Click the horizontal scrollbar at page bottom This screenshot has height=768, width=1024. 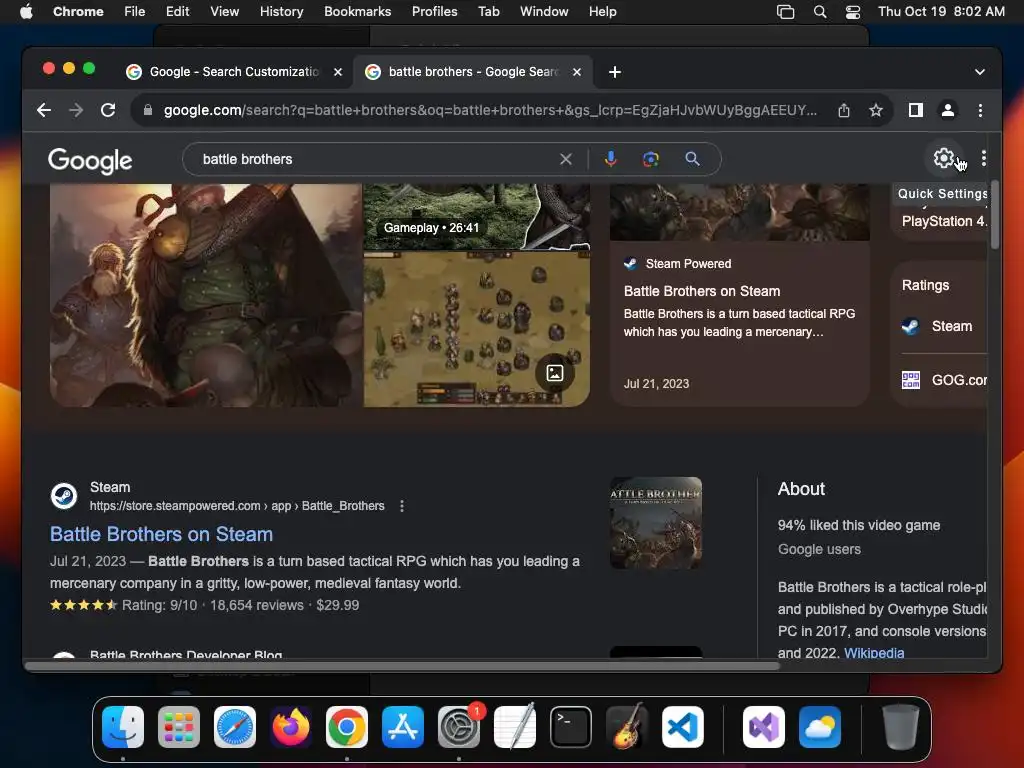402,666
